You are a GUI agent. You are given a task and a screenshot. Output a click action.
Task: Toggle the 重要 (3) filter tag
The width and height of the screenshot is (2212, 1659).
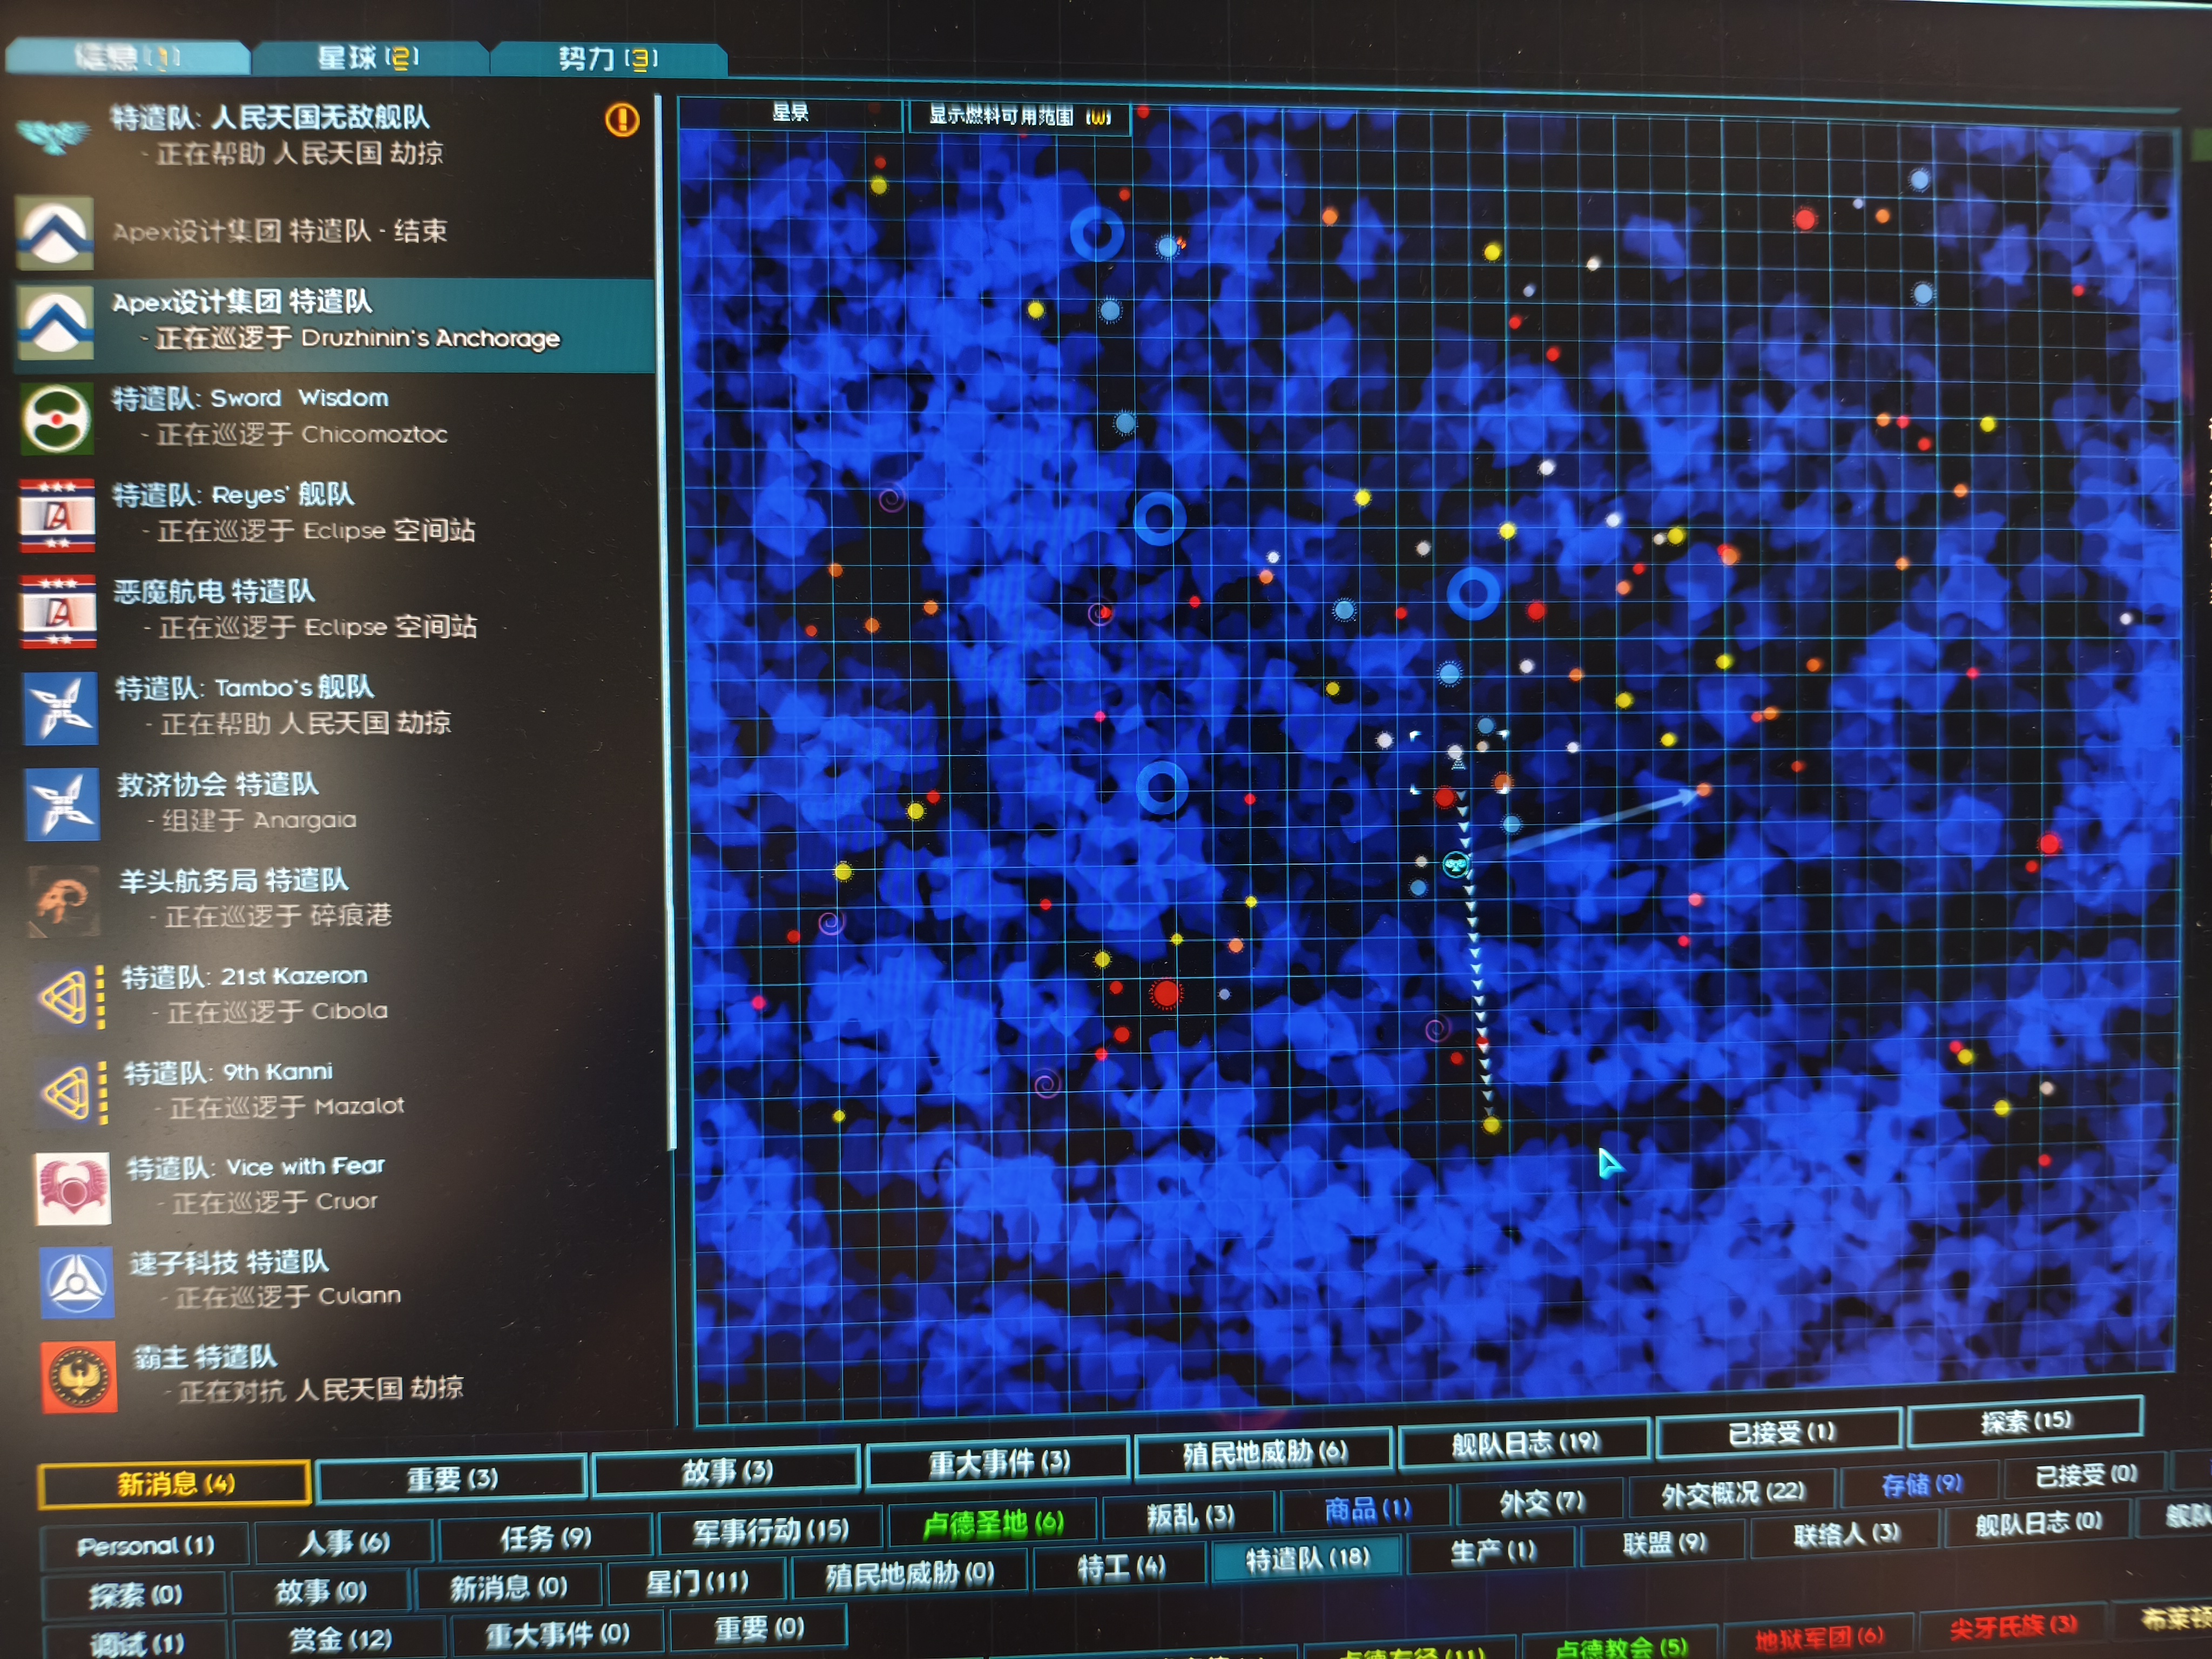451,1479
